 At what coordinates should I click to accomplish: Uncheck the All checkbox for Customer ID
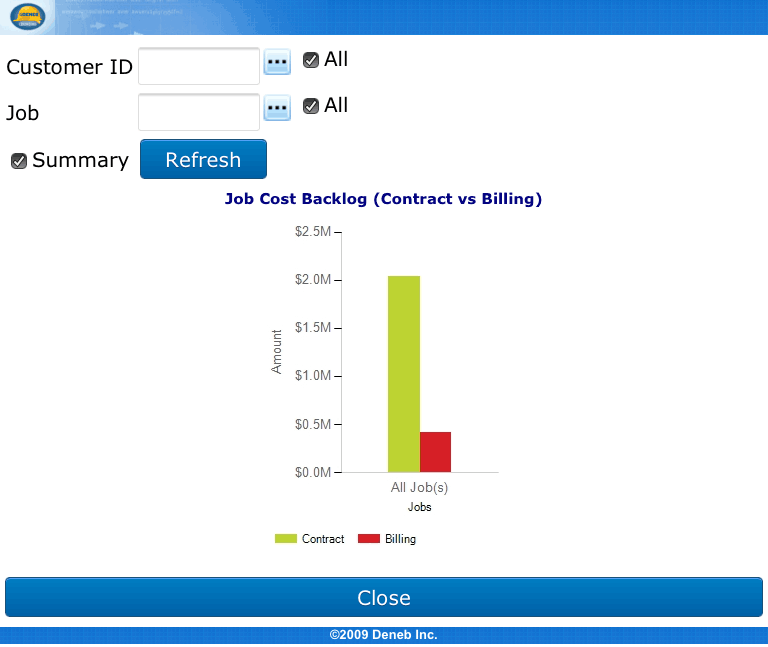coord(311,60)
